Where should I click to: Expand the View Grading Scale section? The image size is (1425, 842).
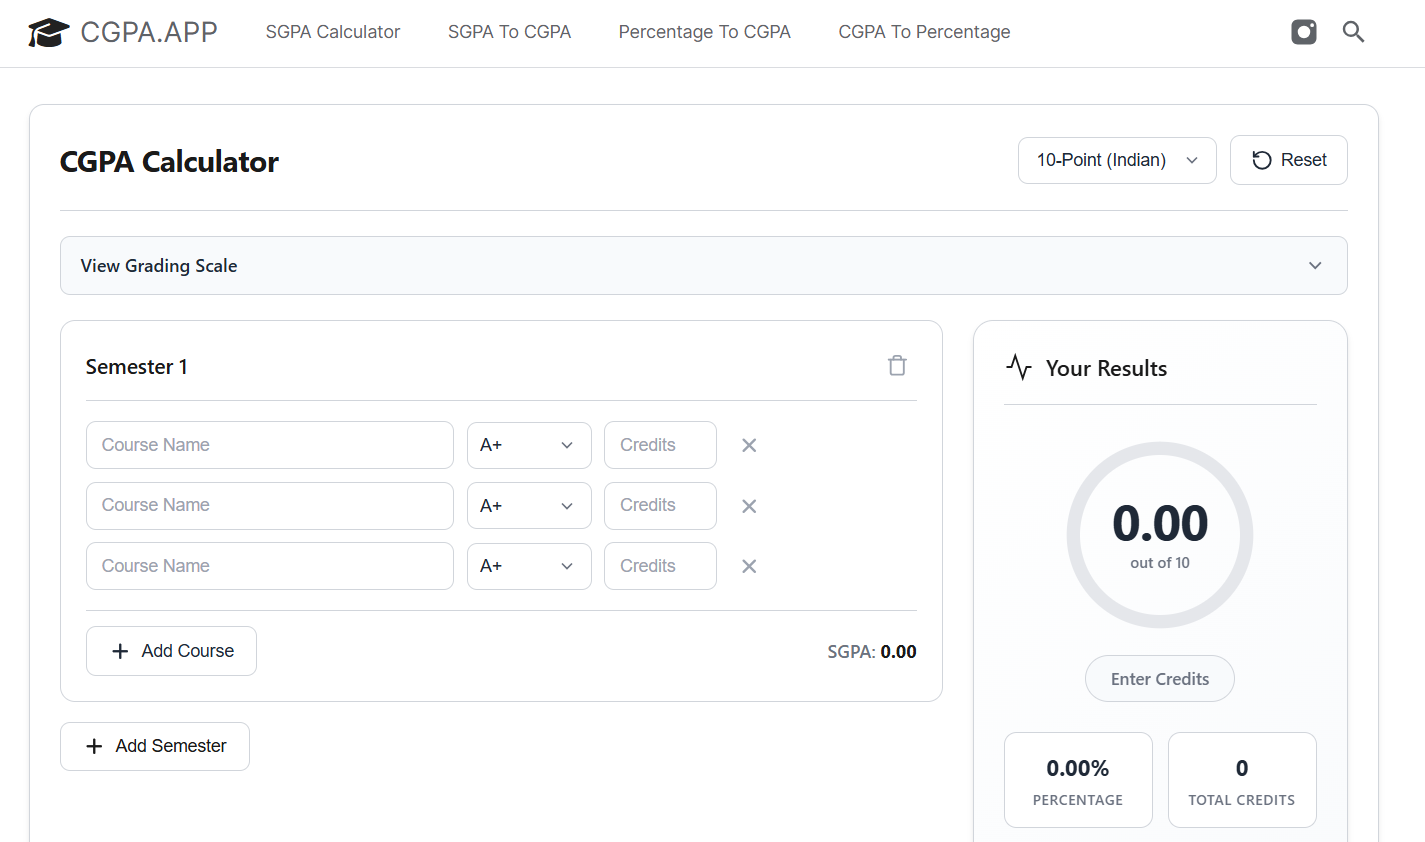point(703,266)
